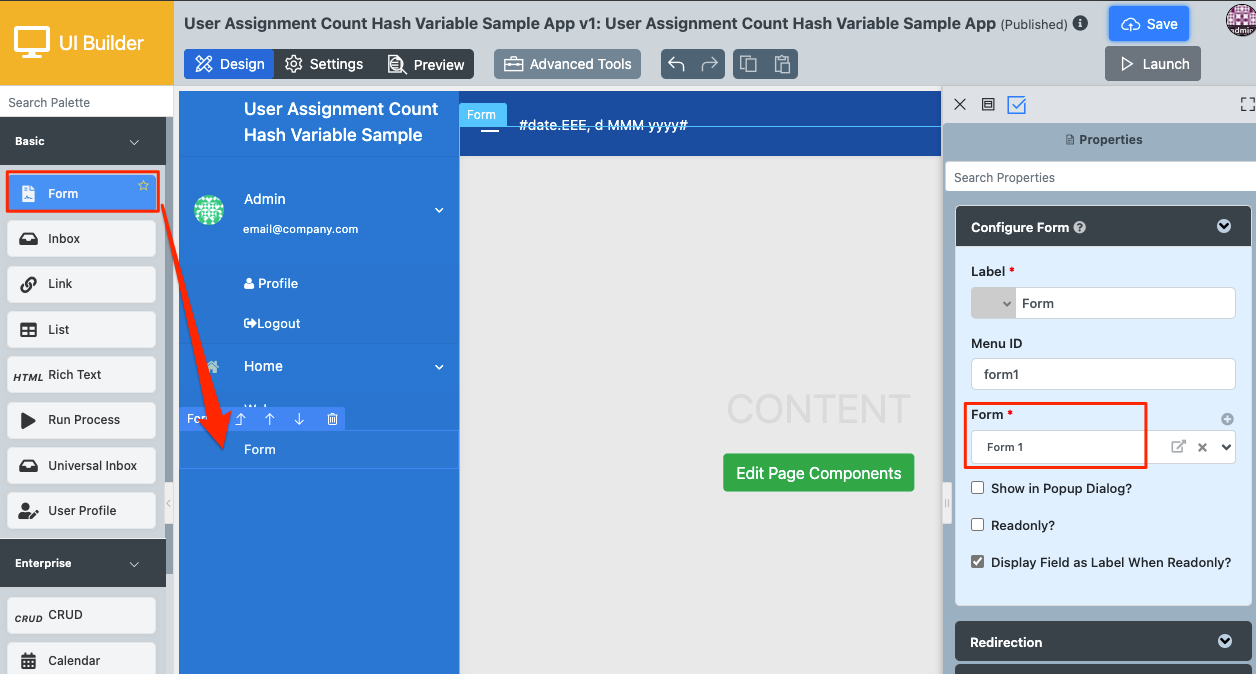Close the properties panel with the X icon
Image resolution: width=1256 pixels, height=674 pixels.
pyautogui.click(x=960, y=104)
